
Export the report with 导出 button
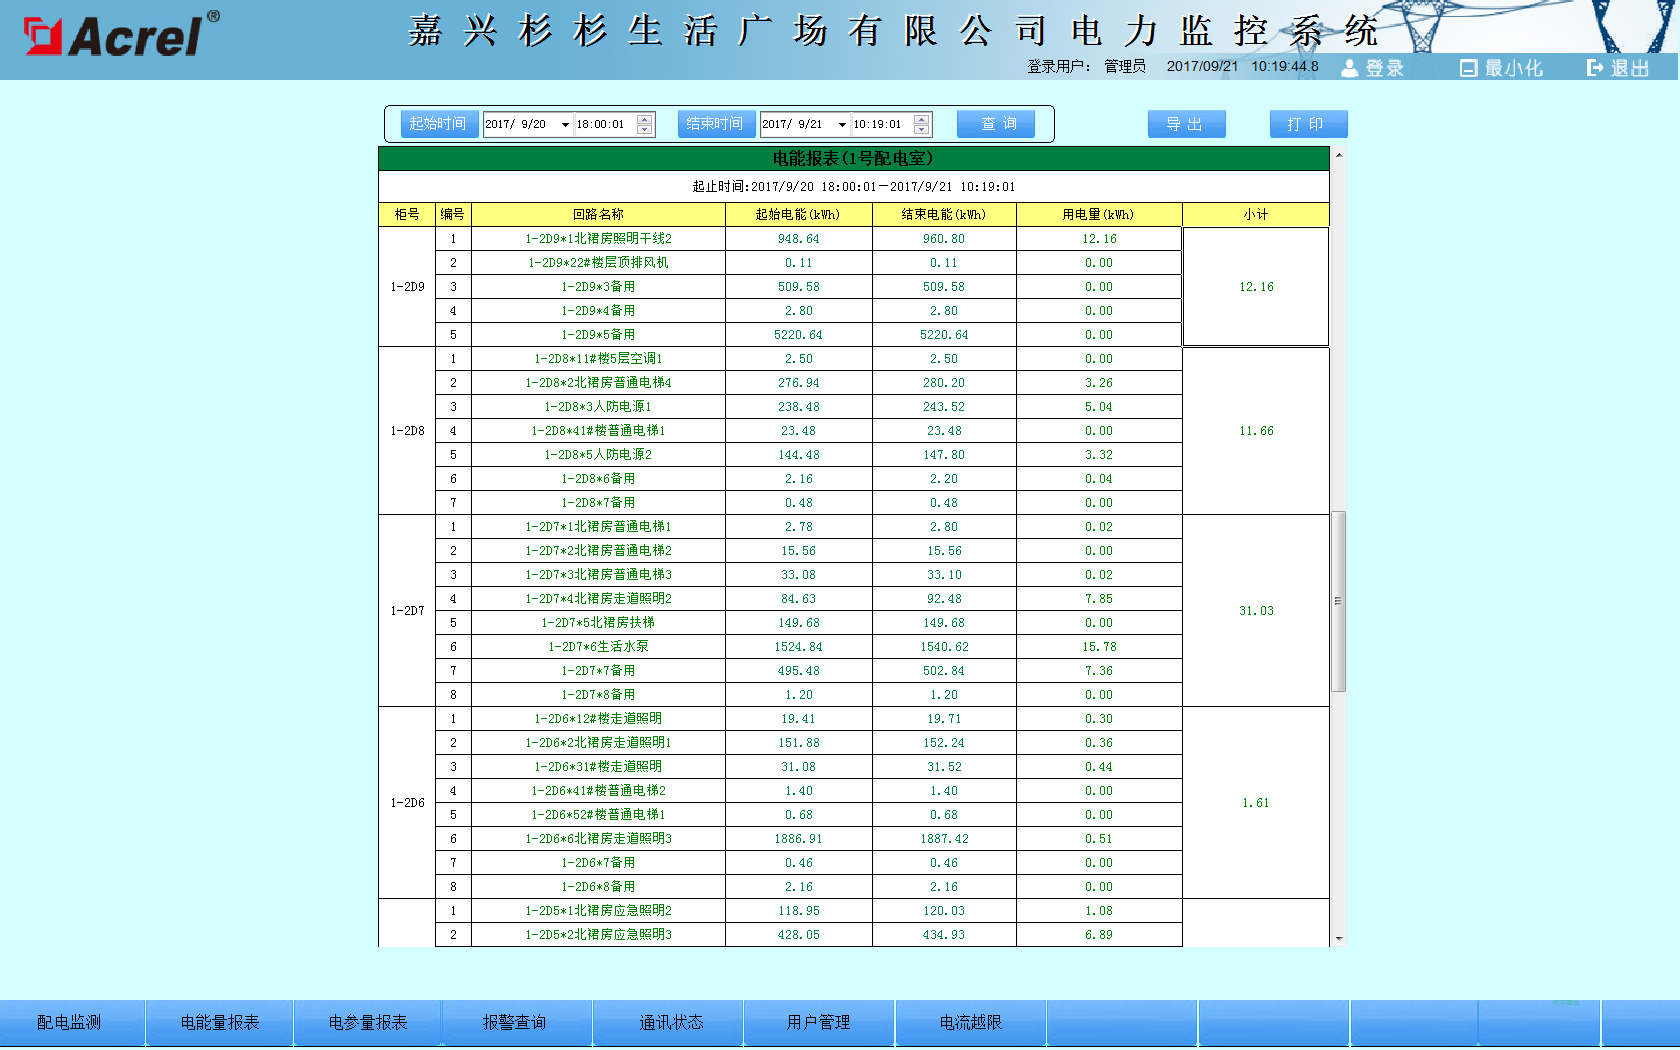click(x=1186, y=124)
